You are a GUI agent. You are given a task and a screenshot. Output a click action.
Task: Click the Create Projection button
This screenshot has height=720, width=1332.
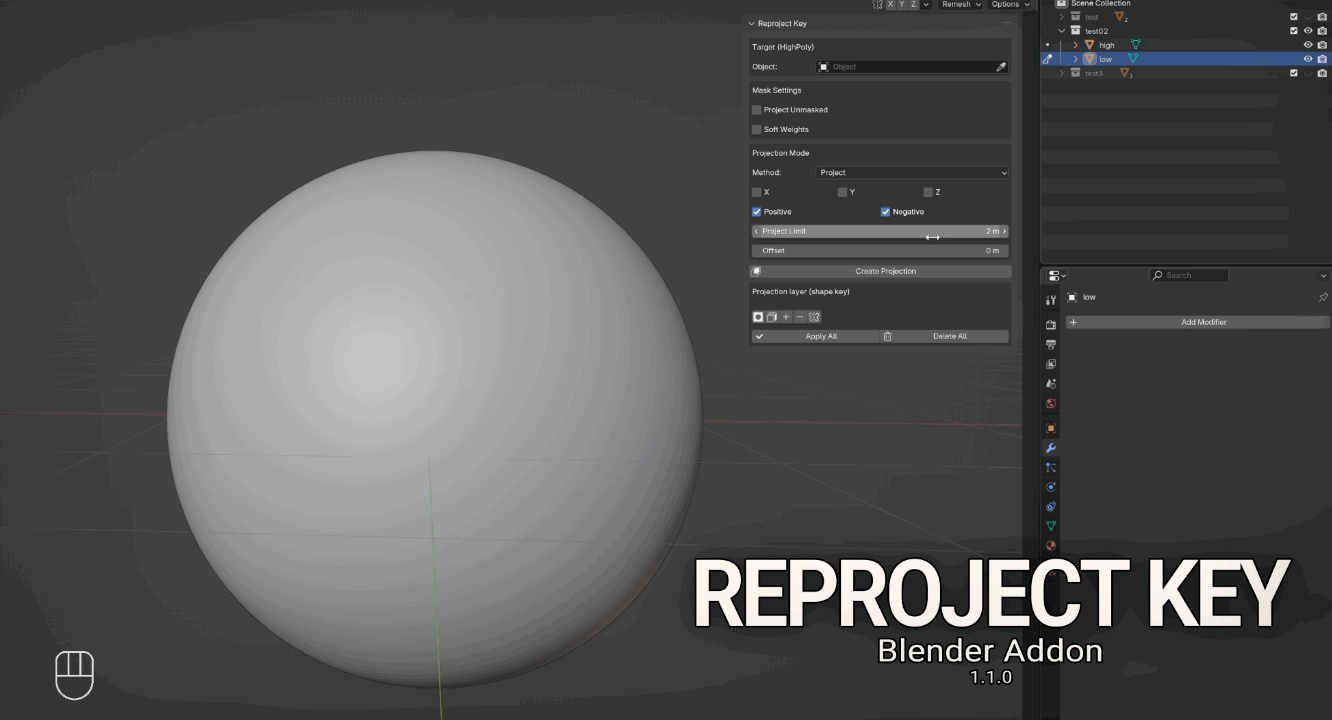tap(880, 271)
